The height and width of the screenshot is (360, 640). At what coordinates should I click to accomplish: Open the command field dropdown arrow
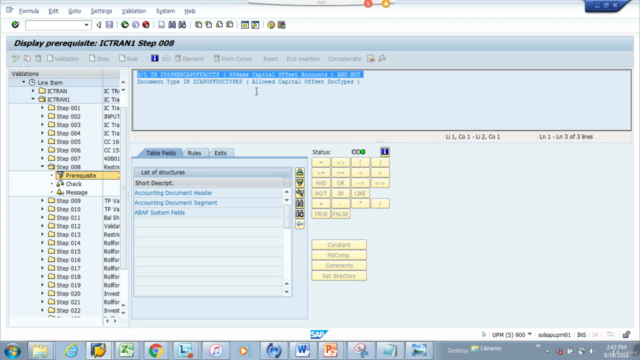tap(86, 25)
